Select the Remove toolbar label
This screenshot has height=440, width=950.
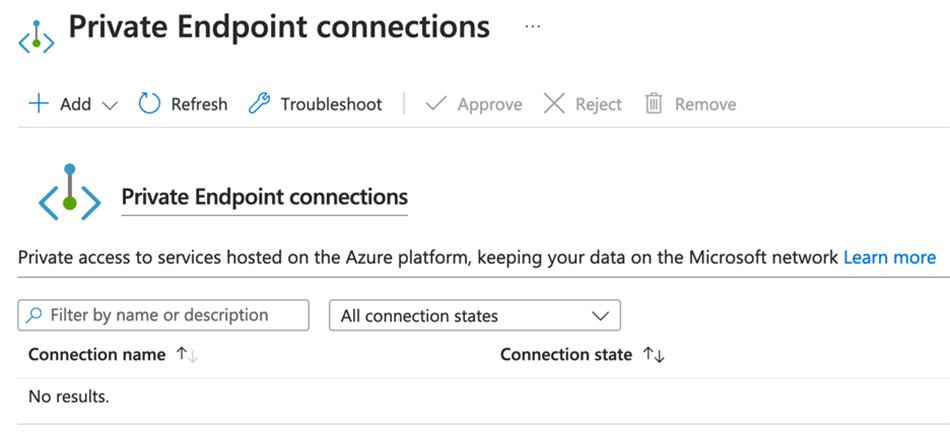[x=705, y=104]
